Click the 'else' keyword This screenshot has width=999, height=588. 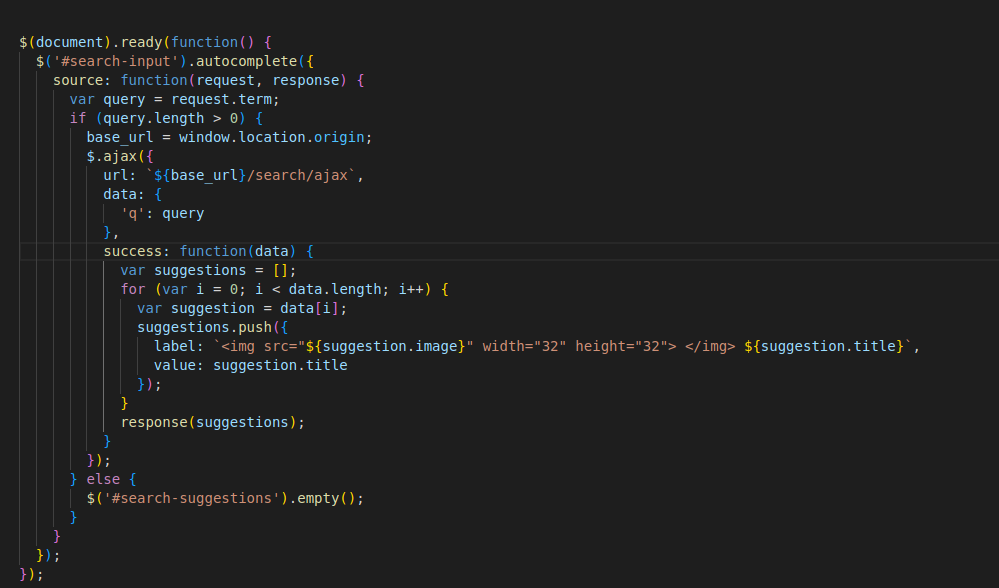pos(103,479)
